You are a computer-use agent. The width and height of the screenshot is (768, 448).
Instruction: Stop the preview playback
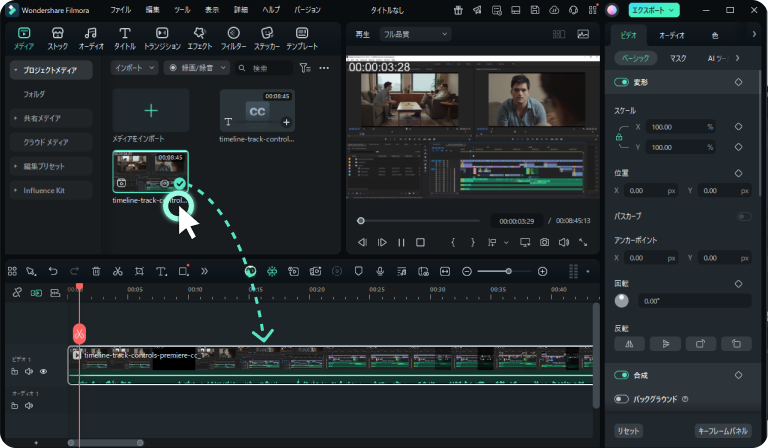(x=420, y=242)
